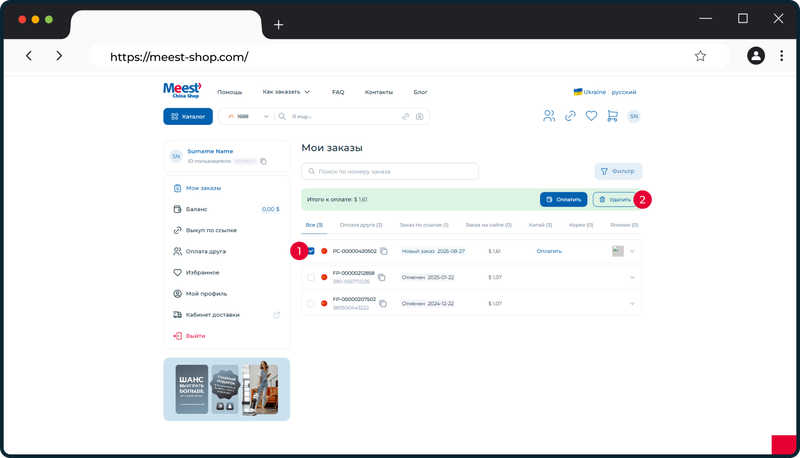Open the browser profile account icon

[756, 56]
